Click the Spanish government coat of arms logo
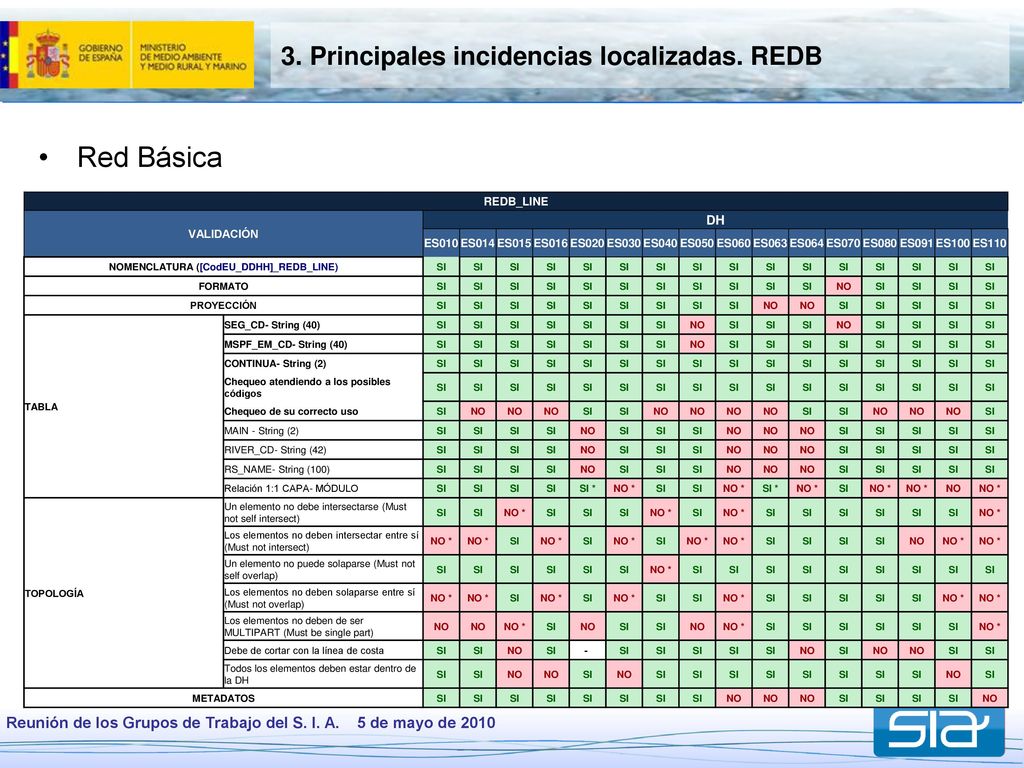This screenshot has width=1024, height=768. click(47, 54)
